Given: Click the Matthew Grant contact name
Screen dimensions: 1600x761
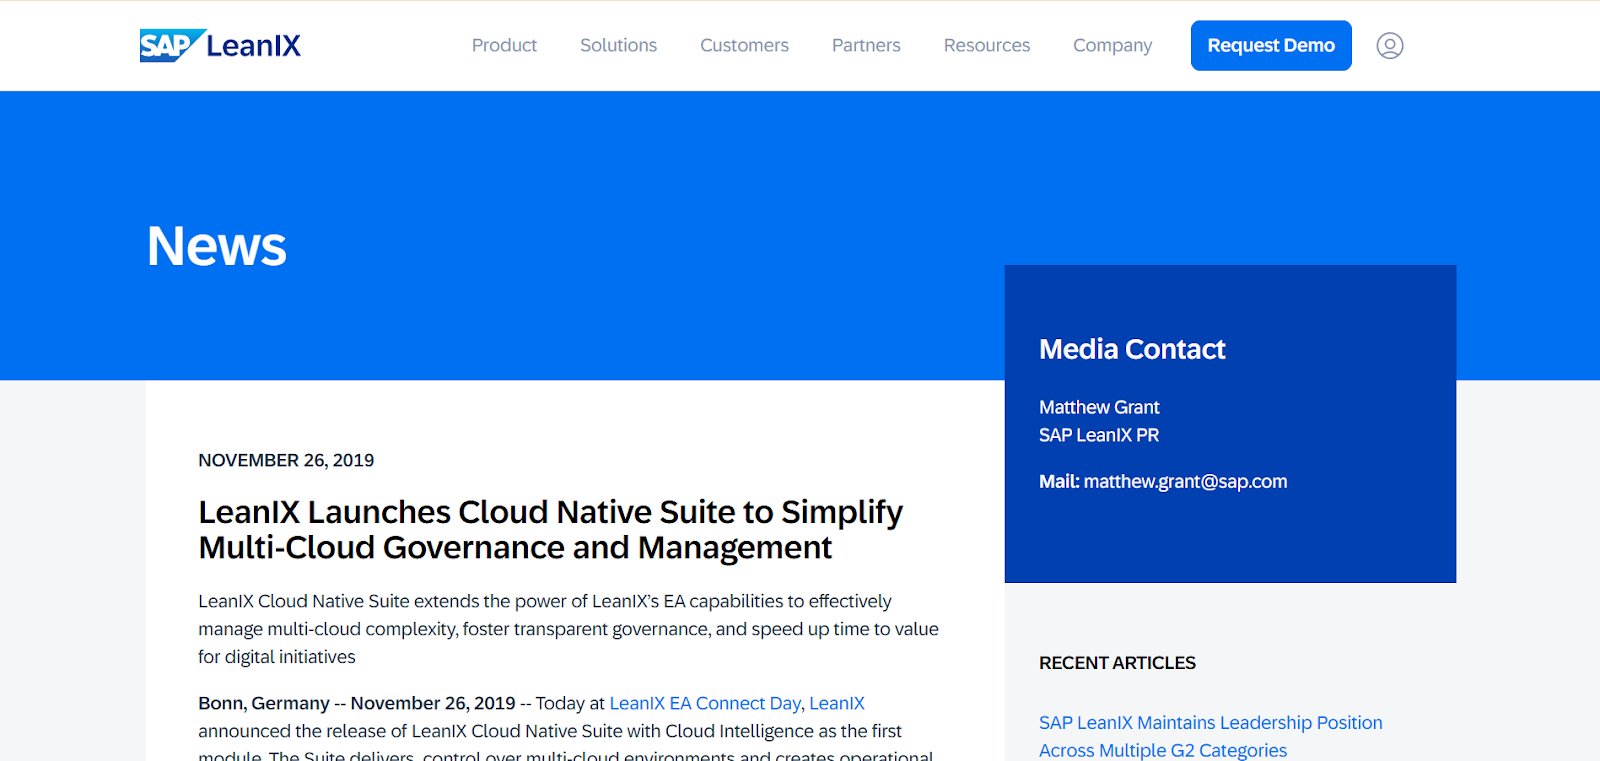Looking at the screenshot, I should [x=1099, y=407].
